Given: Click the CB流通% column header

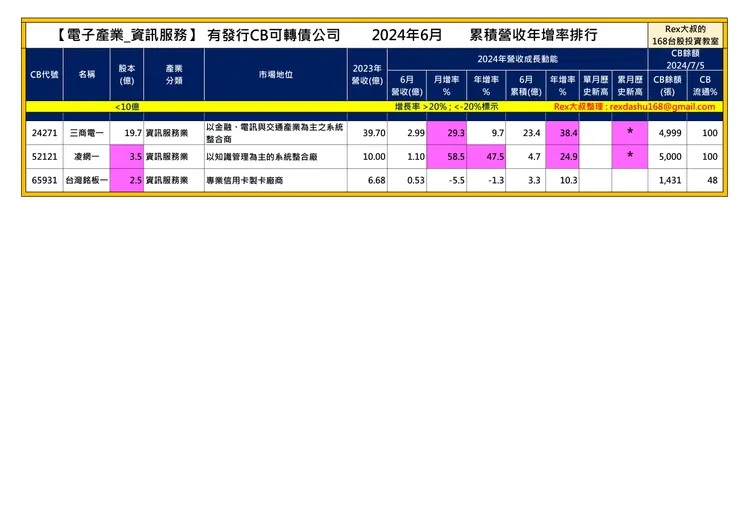Looking at the screenshot, I should coord(705,85).
